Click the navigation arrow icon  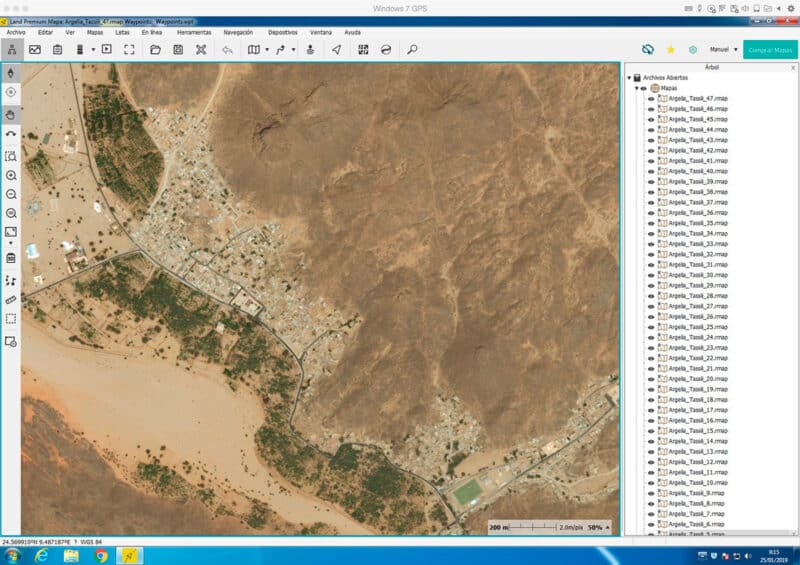click(x=337, y=50)
